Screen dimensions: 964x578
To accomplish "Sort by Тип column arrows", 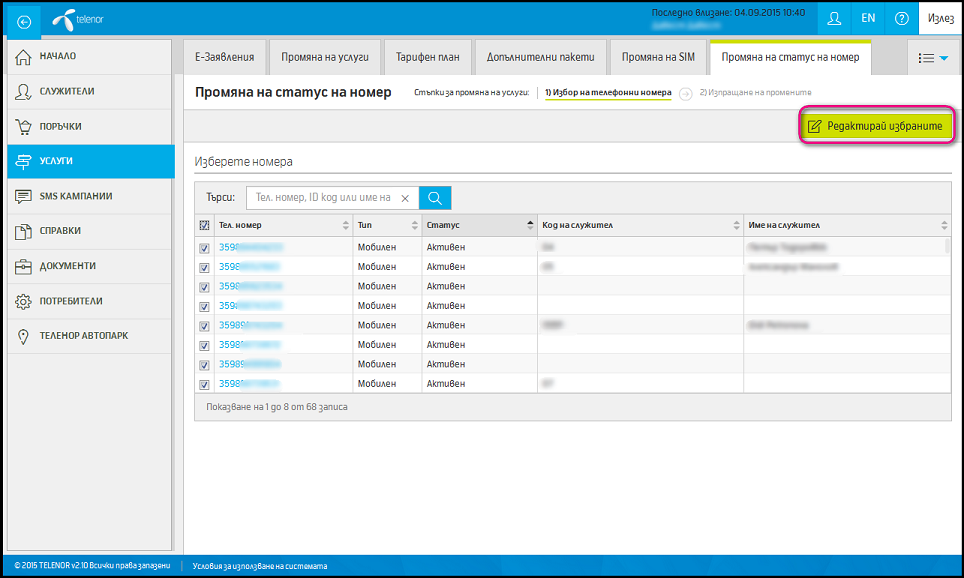I will coord(414,226).
